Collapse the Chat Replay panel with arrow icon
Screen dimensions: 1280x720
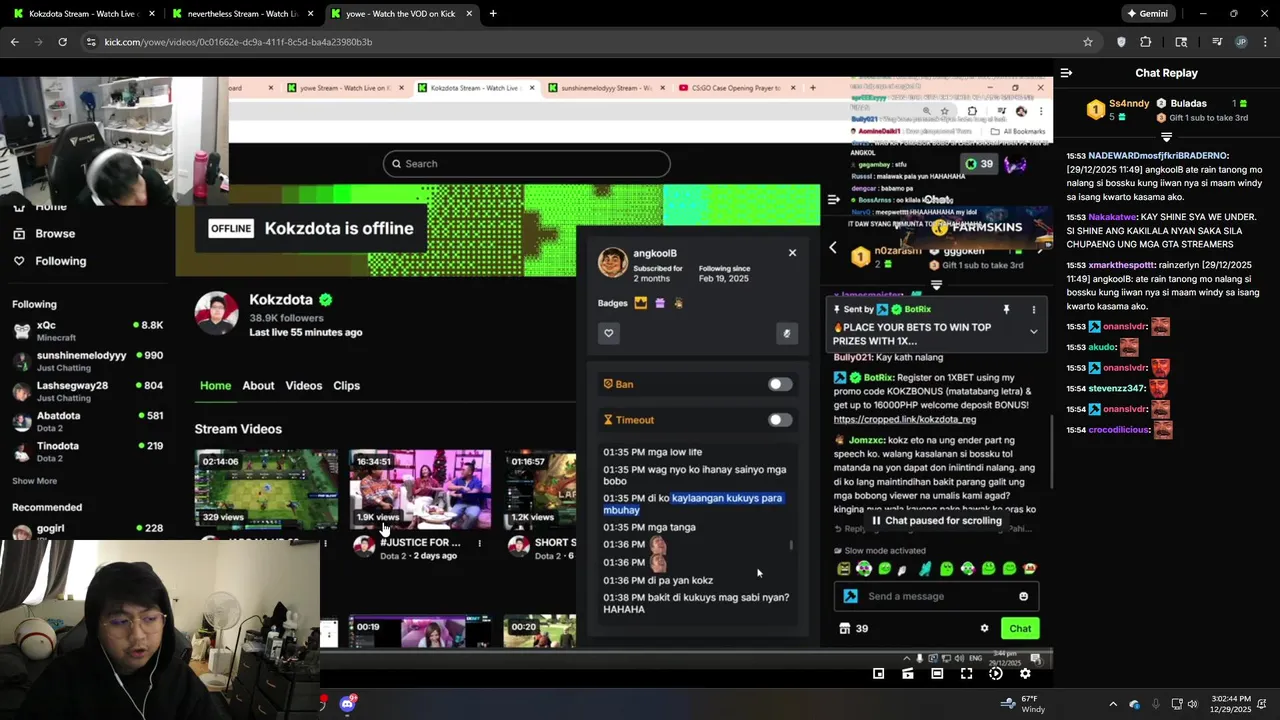click(x=1066, y=73)
